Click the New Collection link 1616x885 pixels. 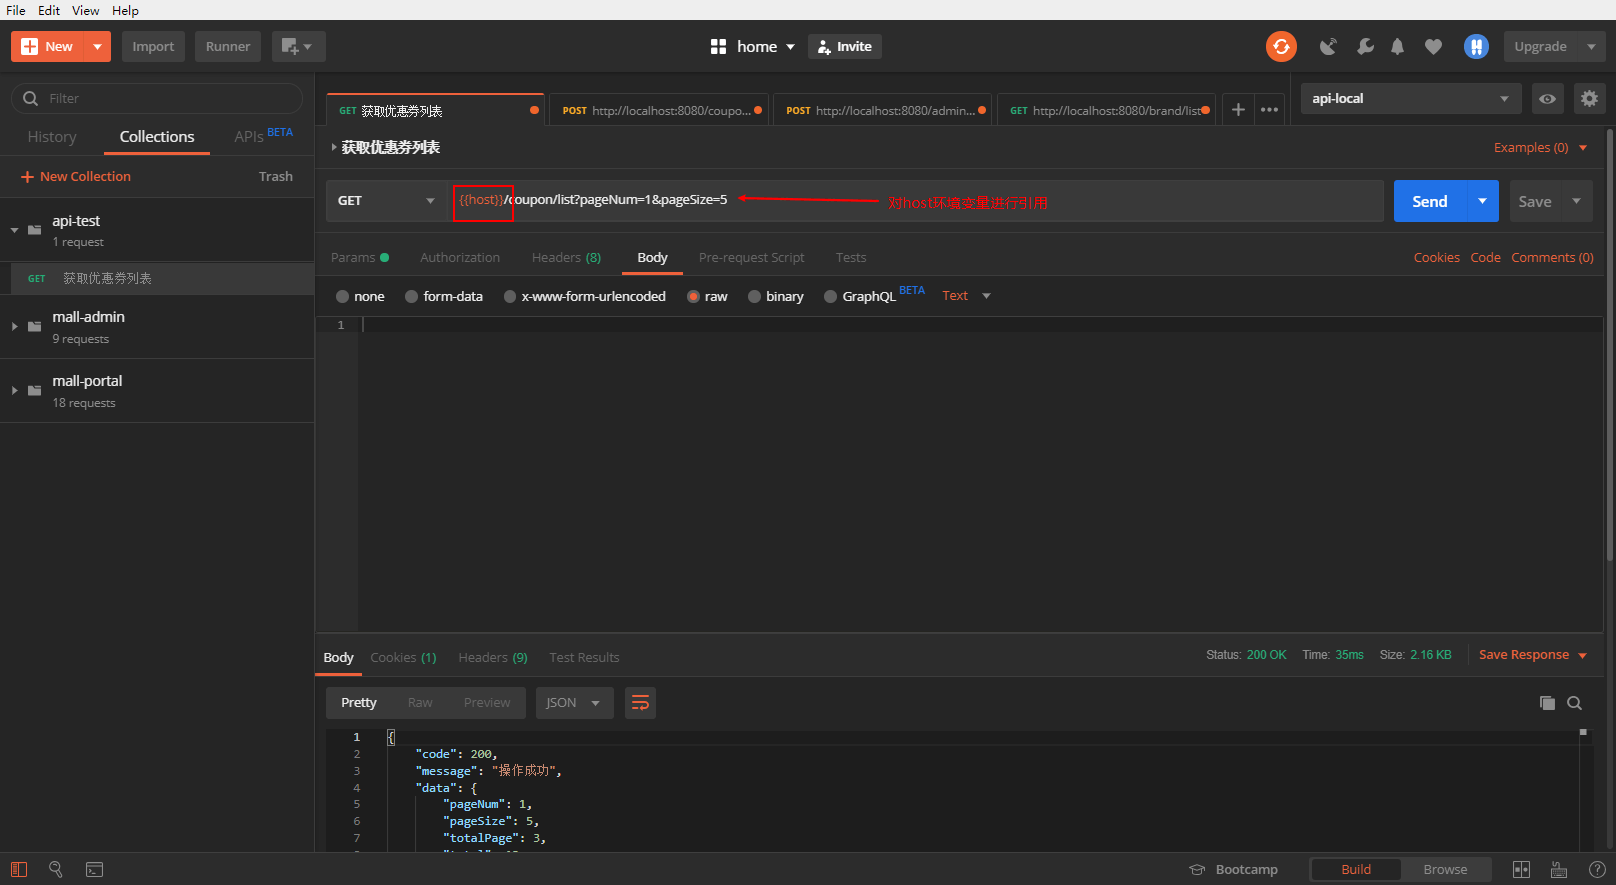76,176
